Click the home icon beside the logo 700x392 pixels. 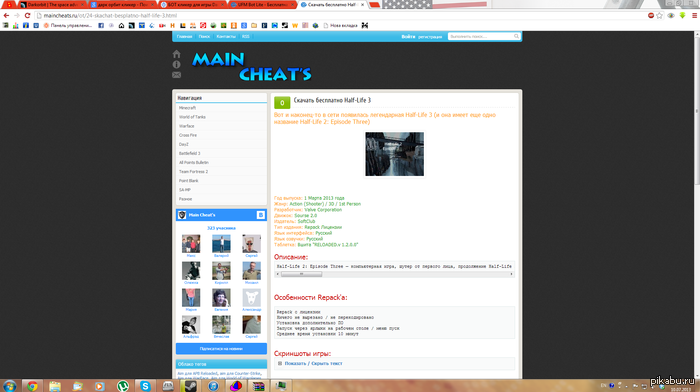[x=176, y=54]
